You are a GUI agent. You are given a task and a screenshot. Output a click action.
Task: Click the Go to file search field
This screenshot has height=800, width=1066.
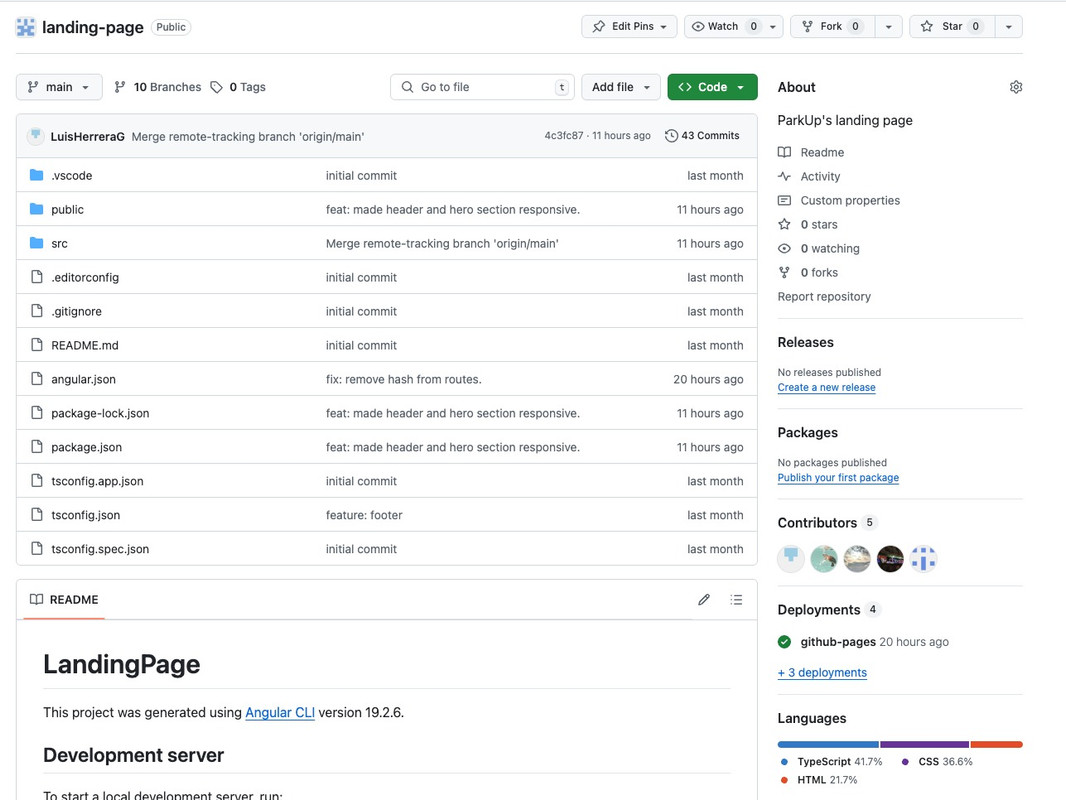(482, 87)
